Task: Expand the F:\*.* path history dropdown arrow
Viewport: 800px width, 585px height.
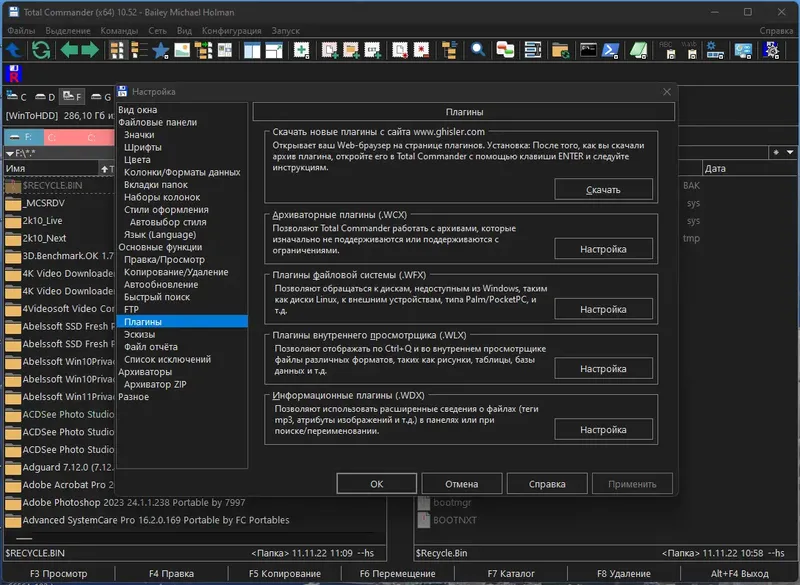Action: pos(9,153)
